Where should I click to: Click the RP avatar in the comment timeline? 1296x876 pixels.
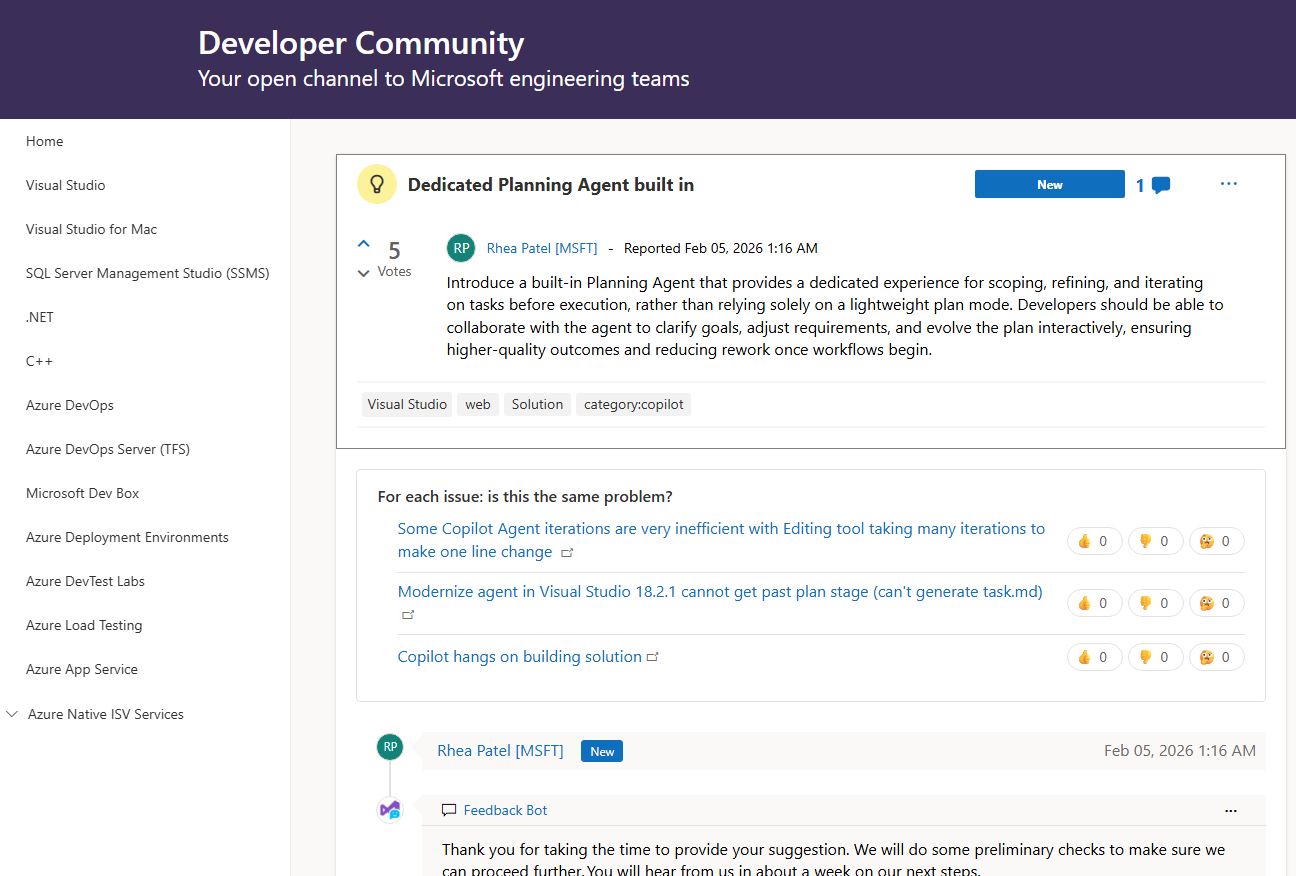390,747
